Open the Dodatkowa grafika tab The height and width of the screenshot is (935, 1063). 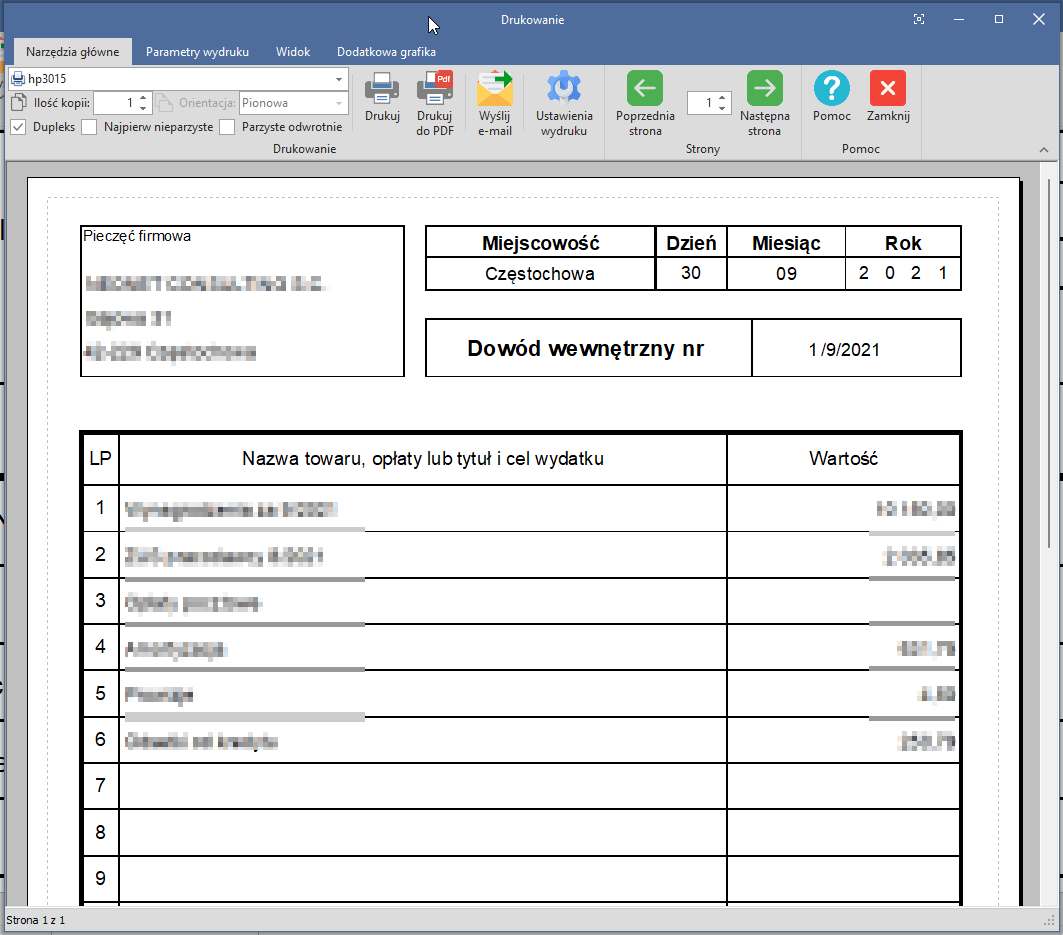click(386, 52)
